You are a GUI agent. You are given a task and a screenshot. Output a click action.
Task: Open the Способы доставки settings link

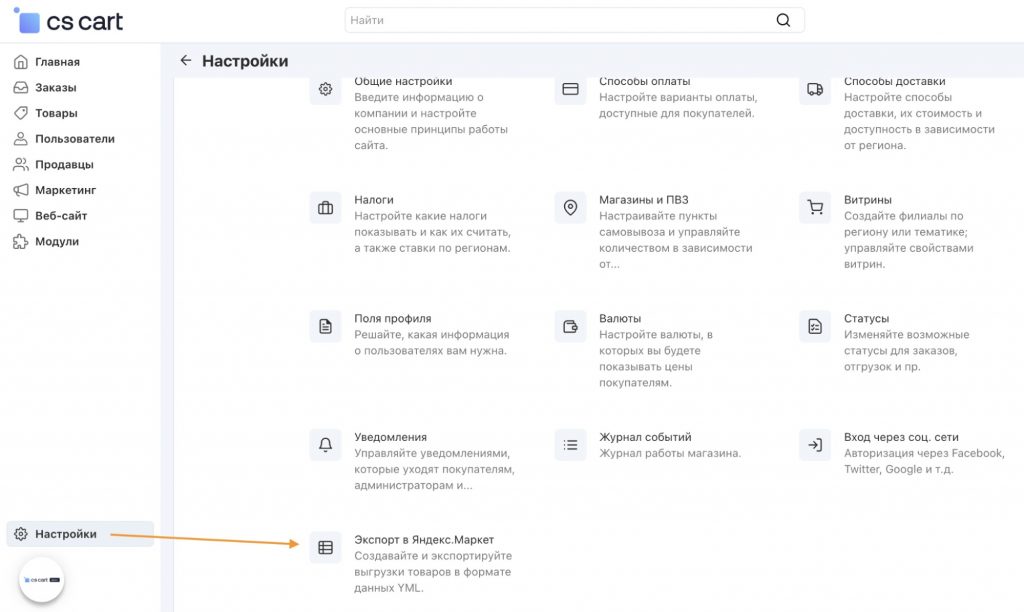click(896, 82)
